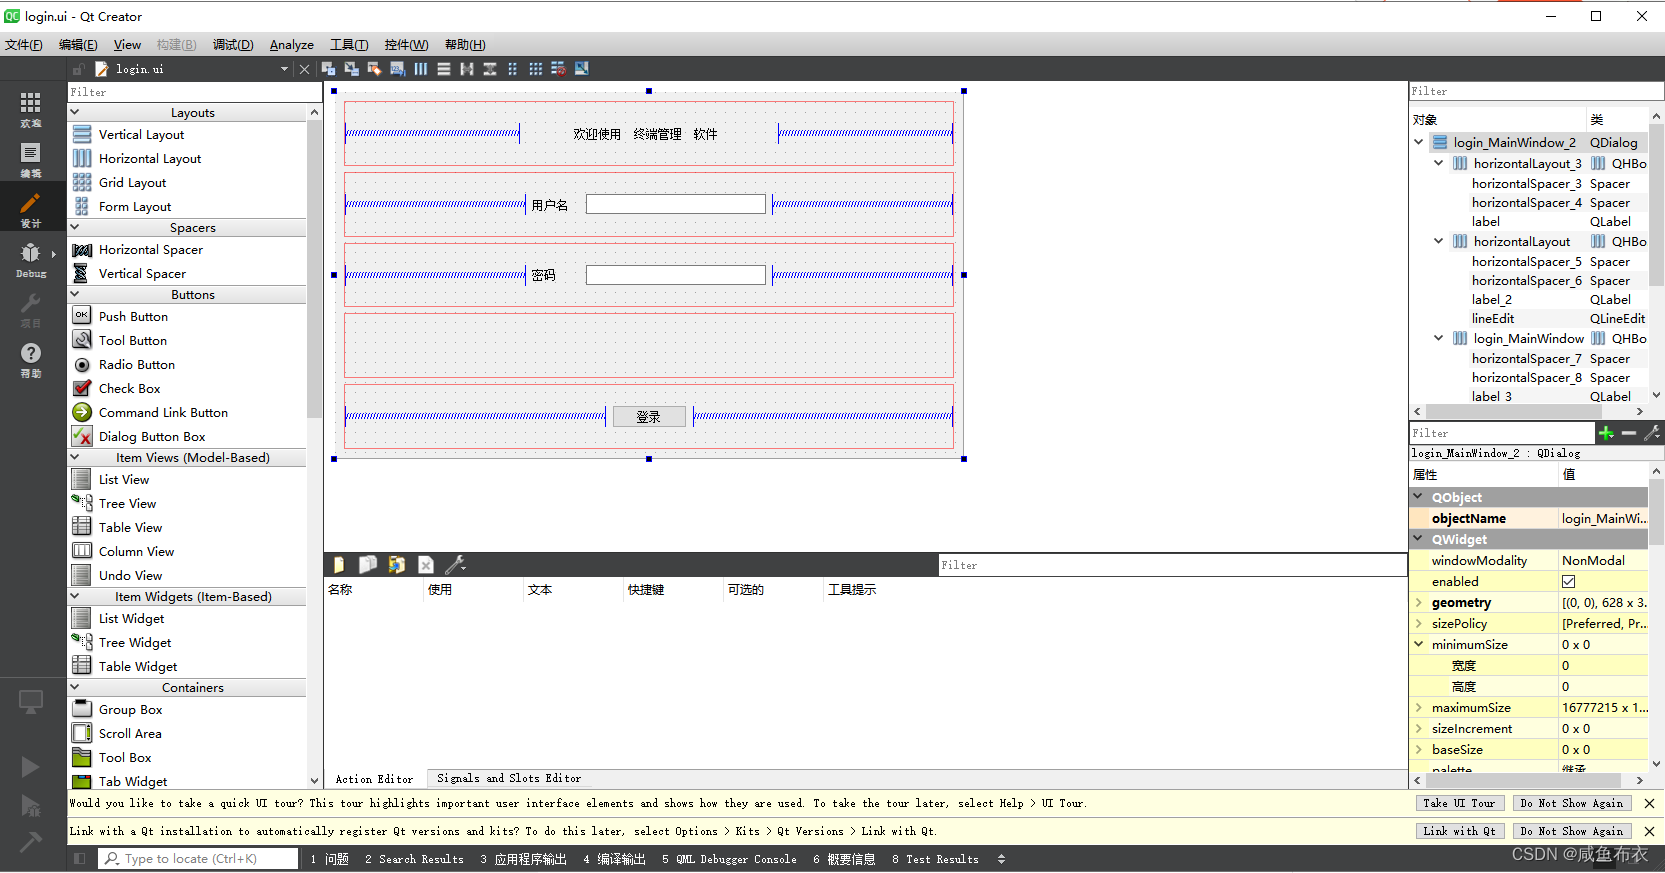Expand the geometry property row

click(x=1418, y=603)
